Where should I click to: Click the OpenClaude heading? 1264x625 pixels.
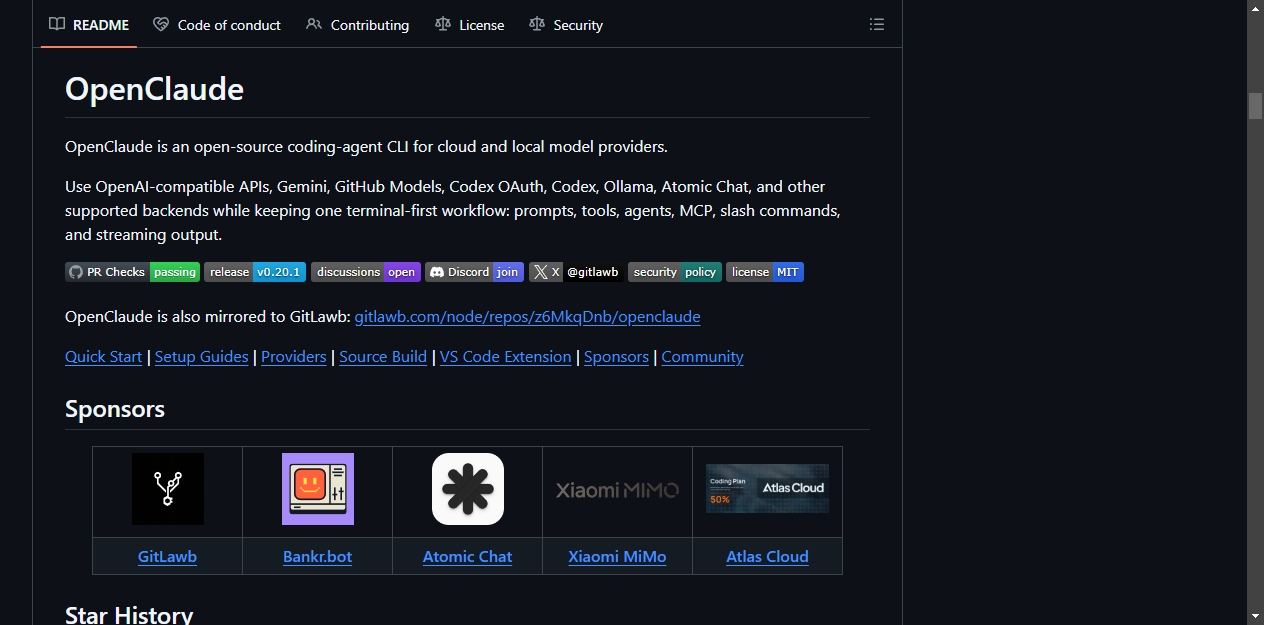coord(154,89)
